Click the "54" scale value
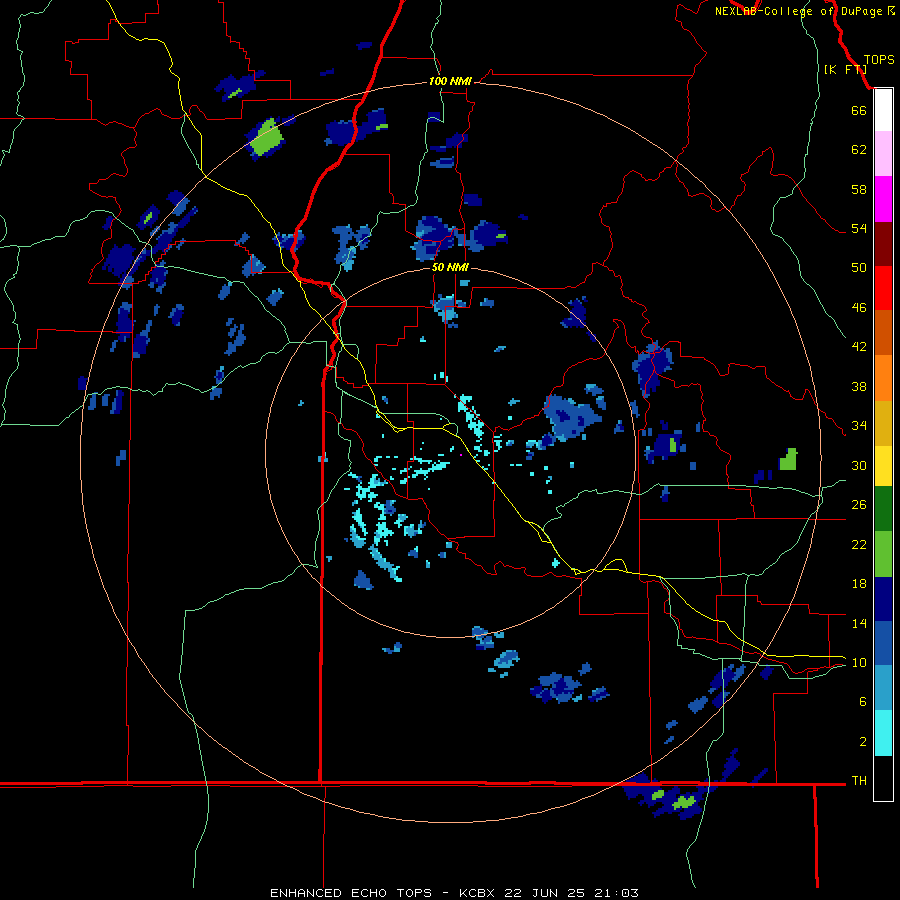Screen dimensions: 900x900 (859, 228)
